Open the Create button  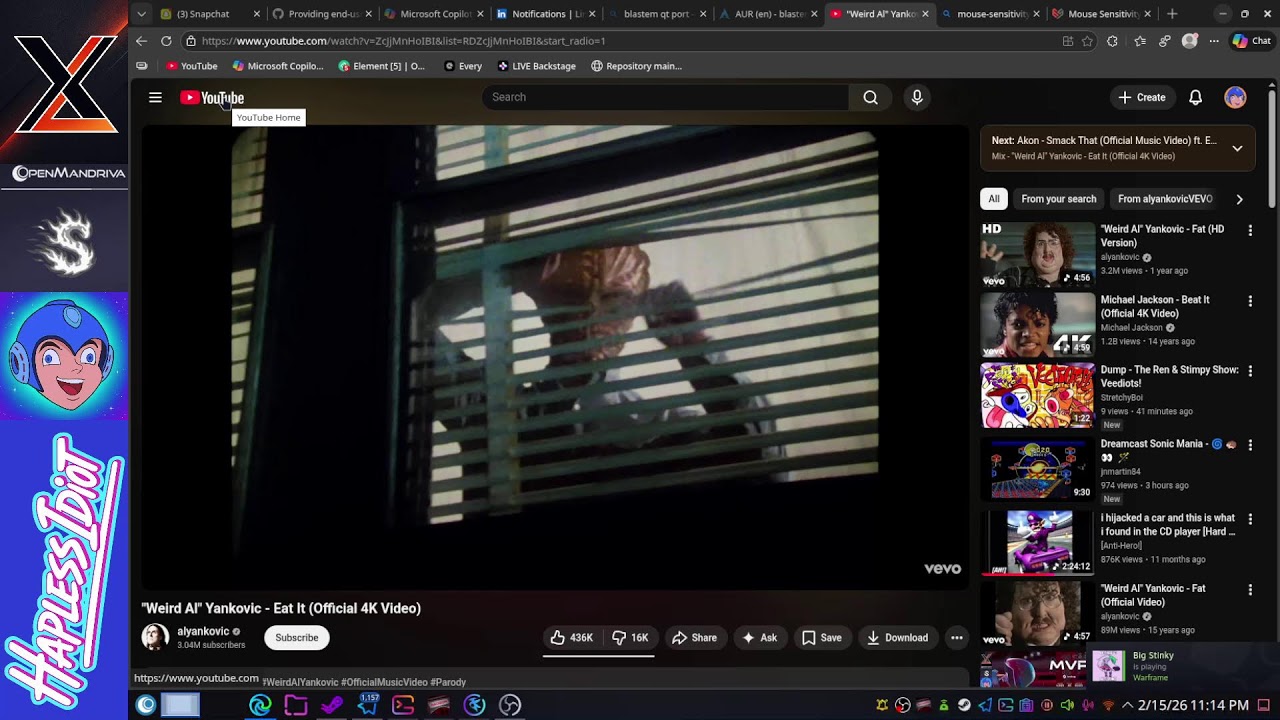(1142, 97)
